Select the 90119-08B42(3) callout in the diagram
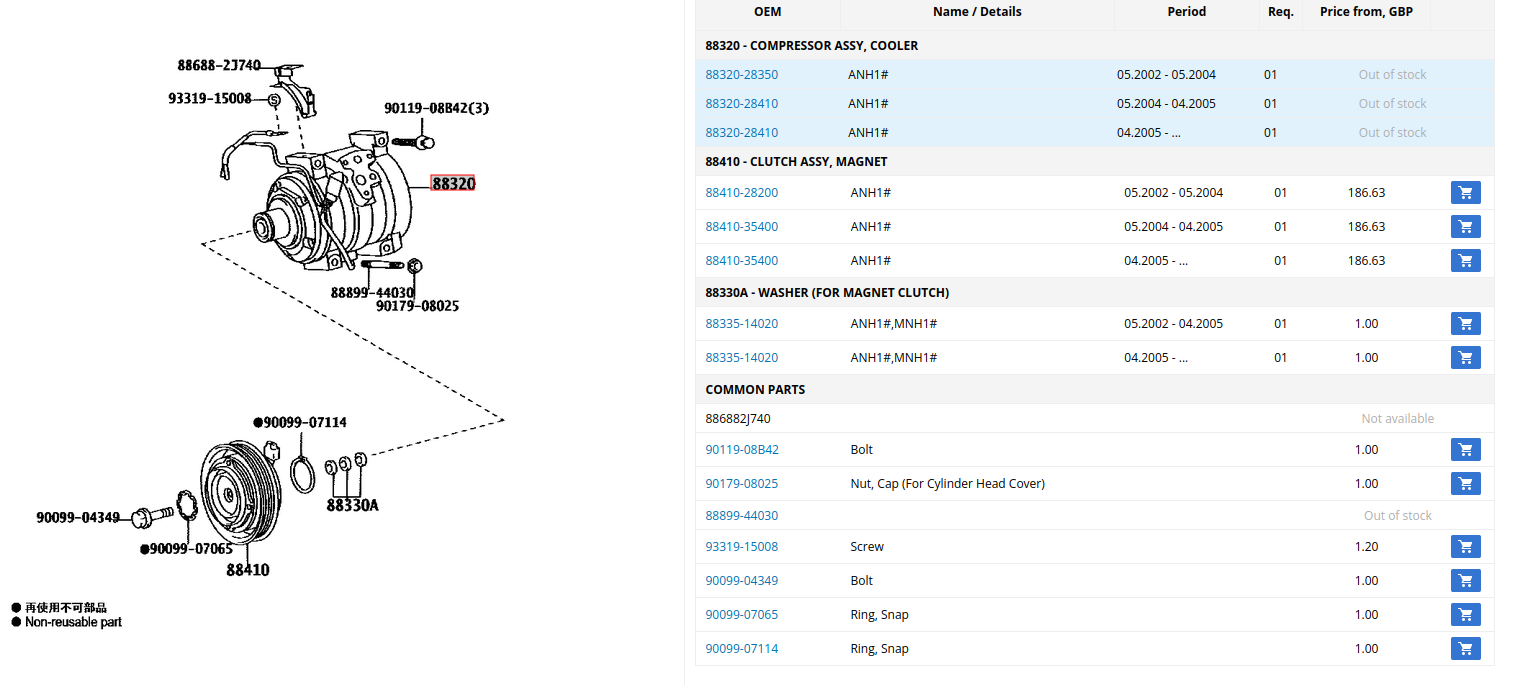The width and height of the screenshot is (1513, 685). click(x=436, y=109)
